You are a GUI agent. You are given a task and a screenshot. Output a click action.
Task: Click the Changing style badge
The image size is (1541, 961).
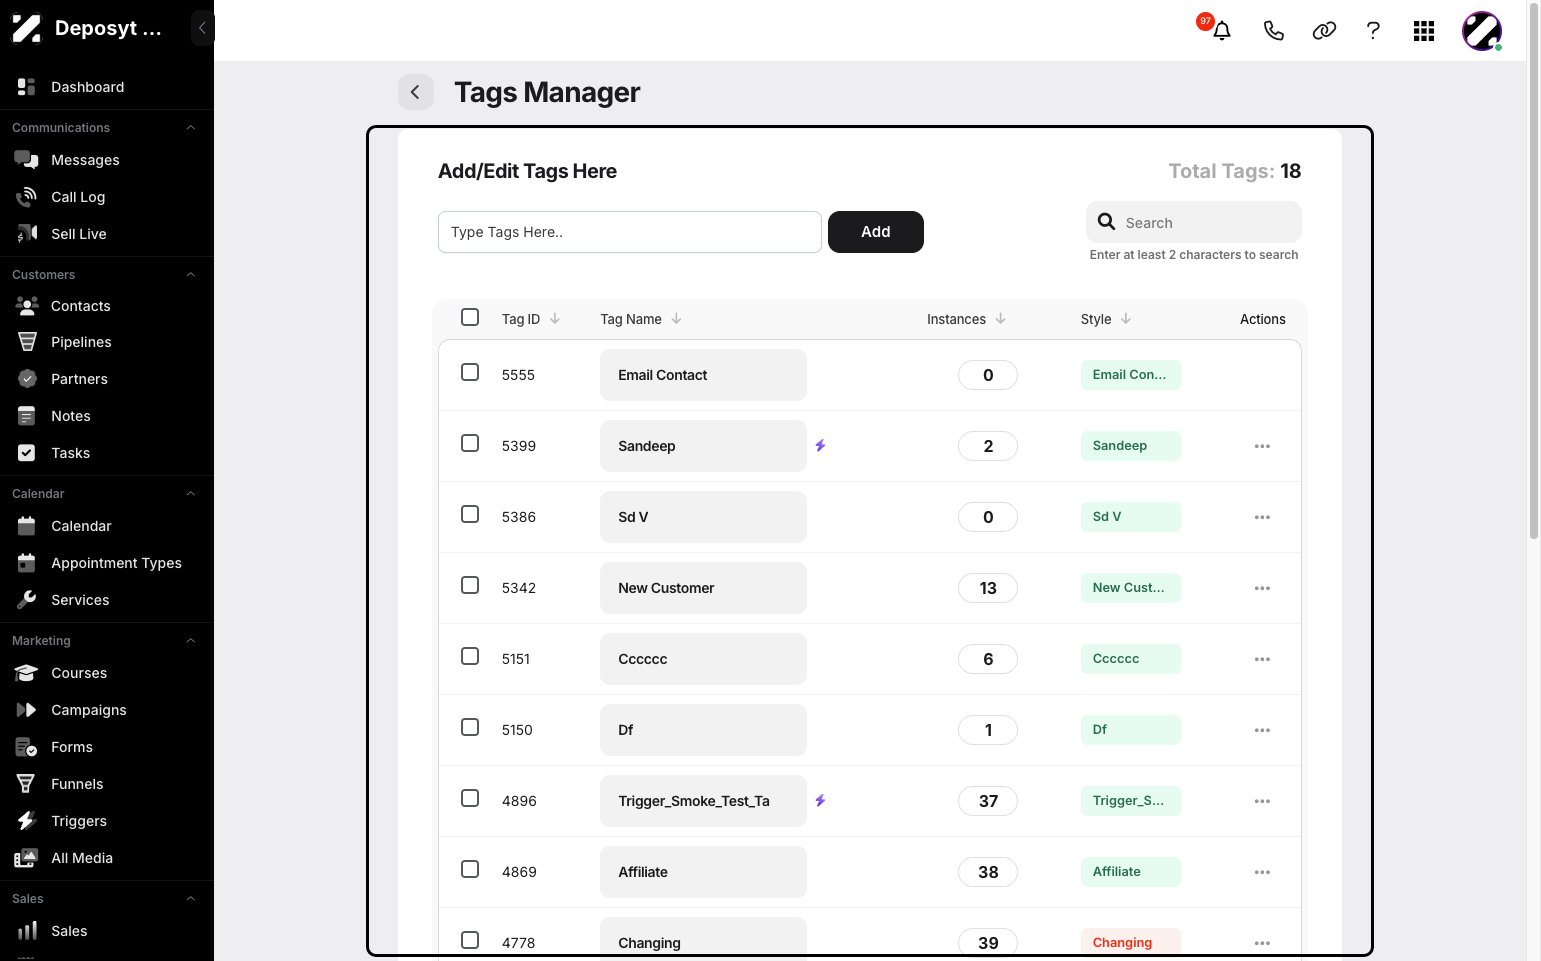pos(1131,943)
